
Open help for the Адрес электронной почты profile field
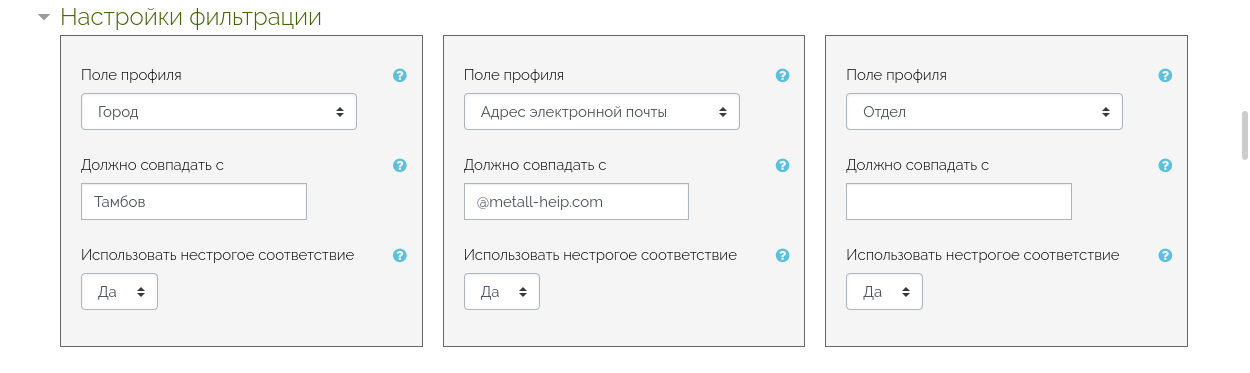pyautogui.click(x=783, y=75)
